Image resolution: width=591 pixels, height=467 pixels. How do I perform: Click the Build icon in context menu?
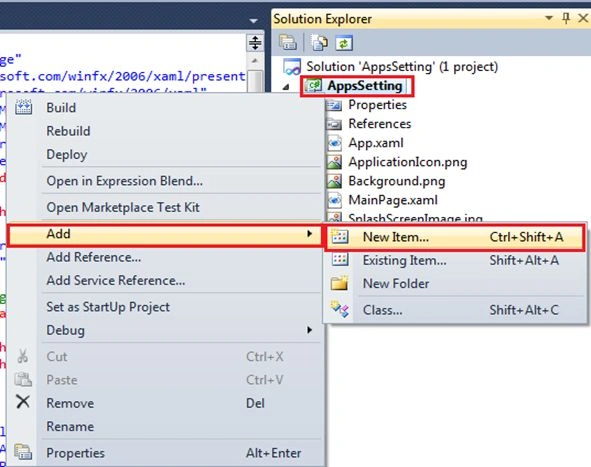23,107
